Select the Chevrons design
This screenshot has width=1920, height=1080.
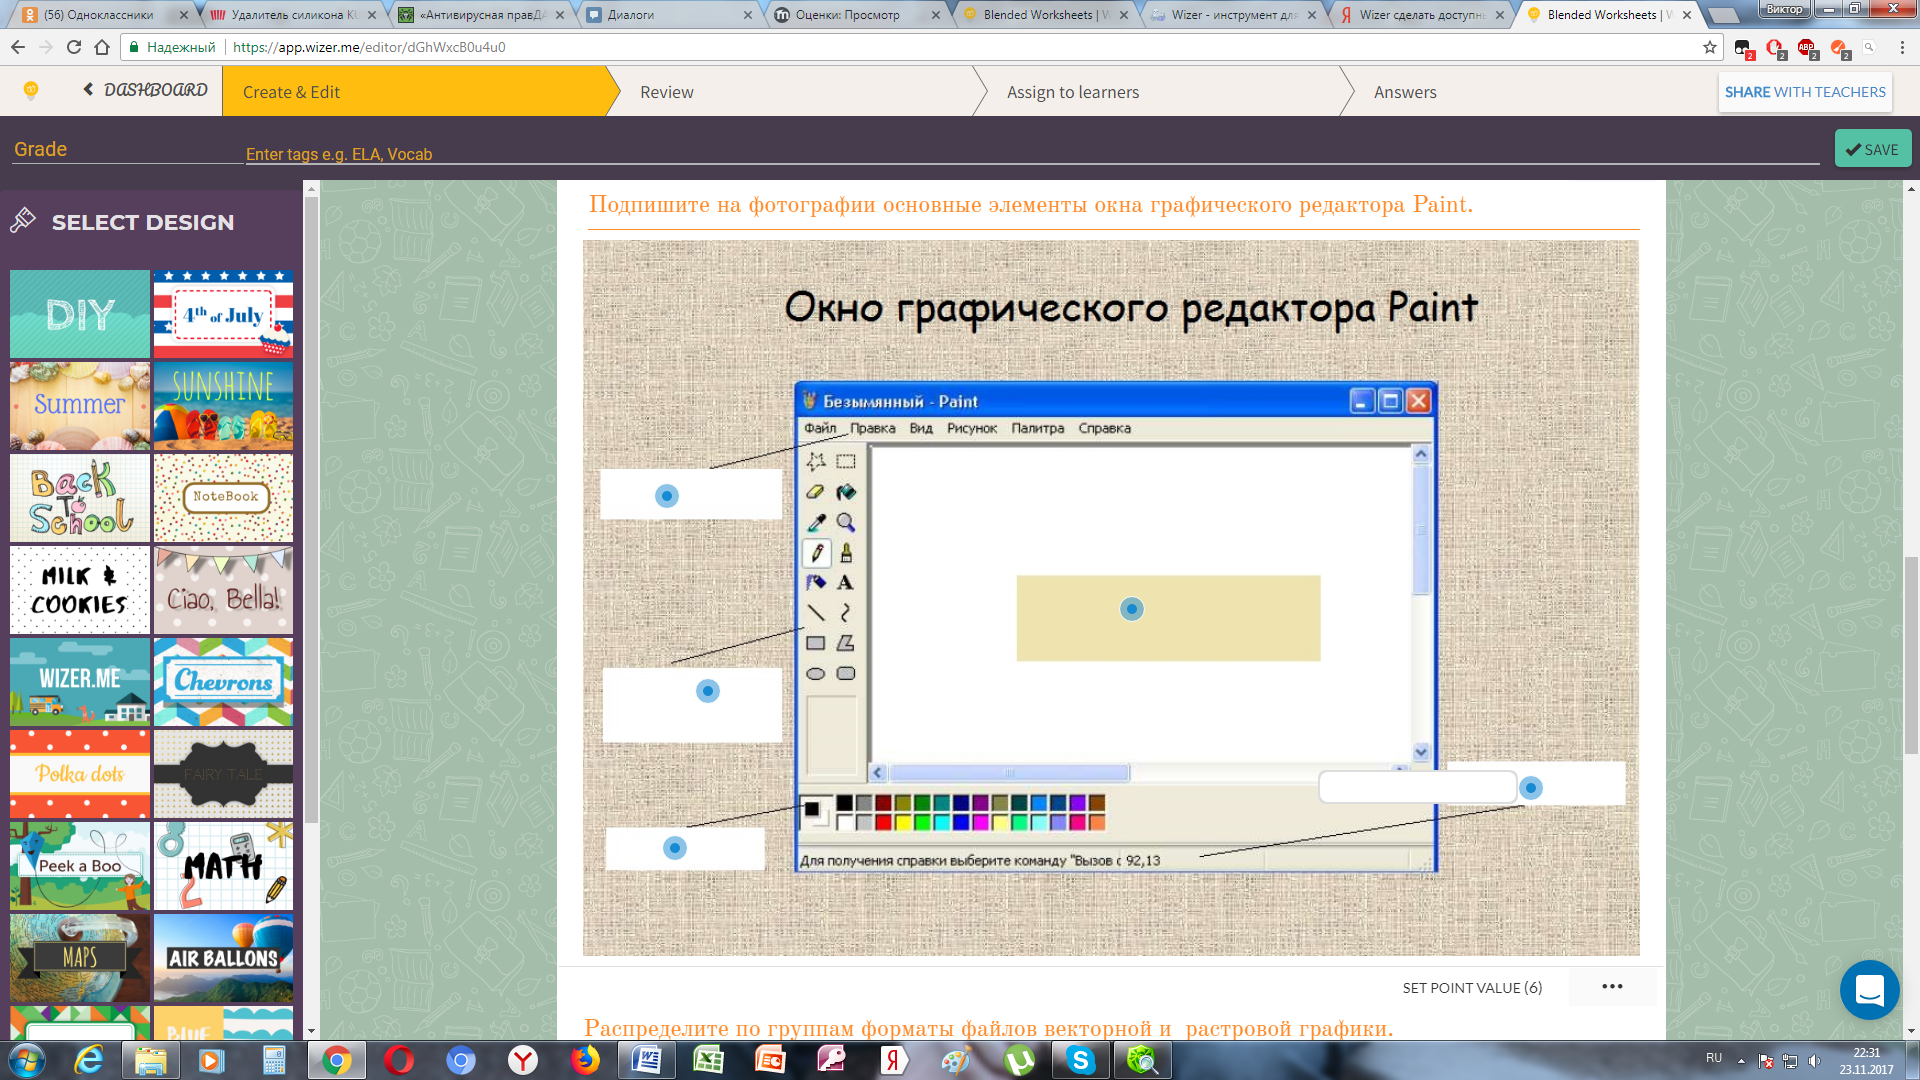tap(223, 682)
